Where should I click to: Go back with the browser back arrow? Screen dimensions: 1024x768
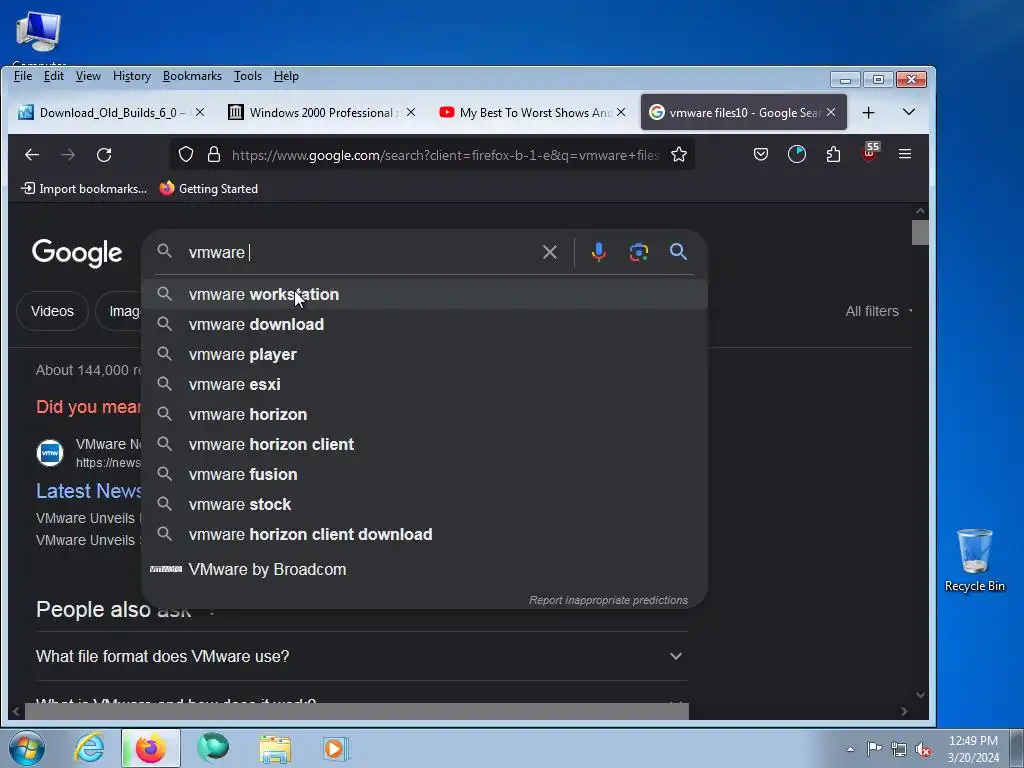tap(31, 155)
